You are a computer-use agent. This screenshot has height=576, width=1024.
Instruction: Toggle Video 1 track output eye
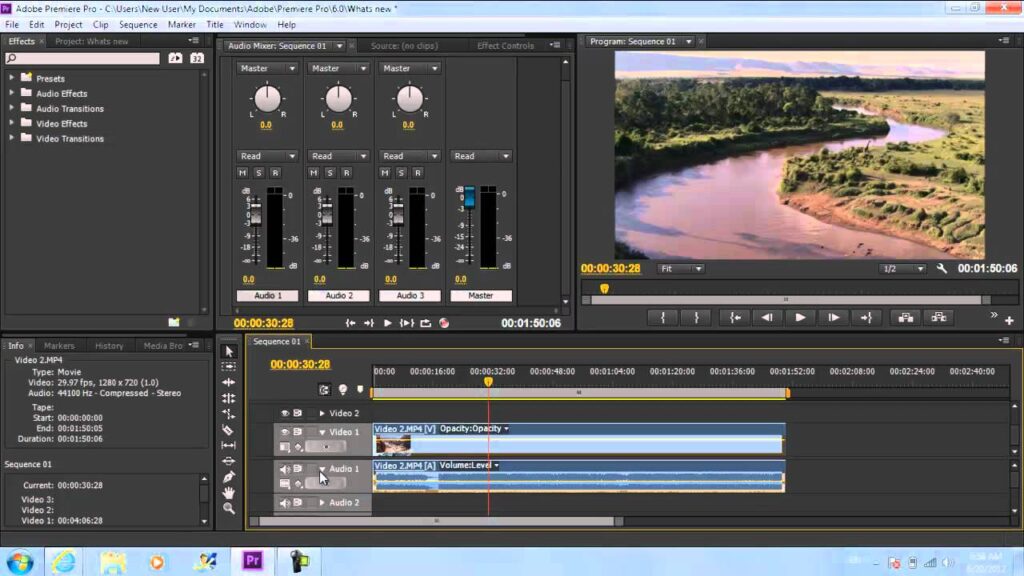285,432
